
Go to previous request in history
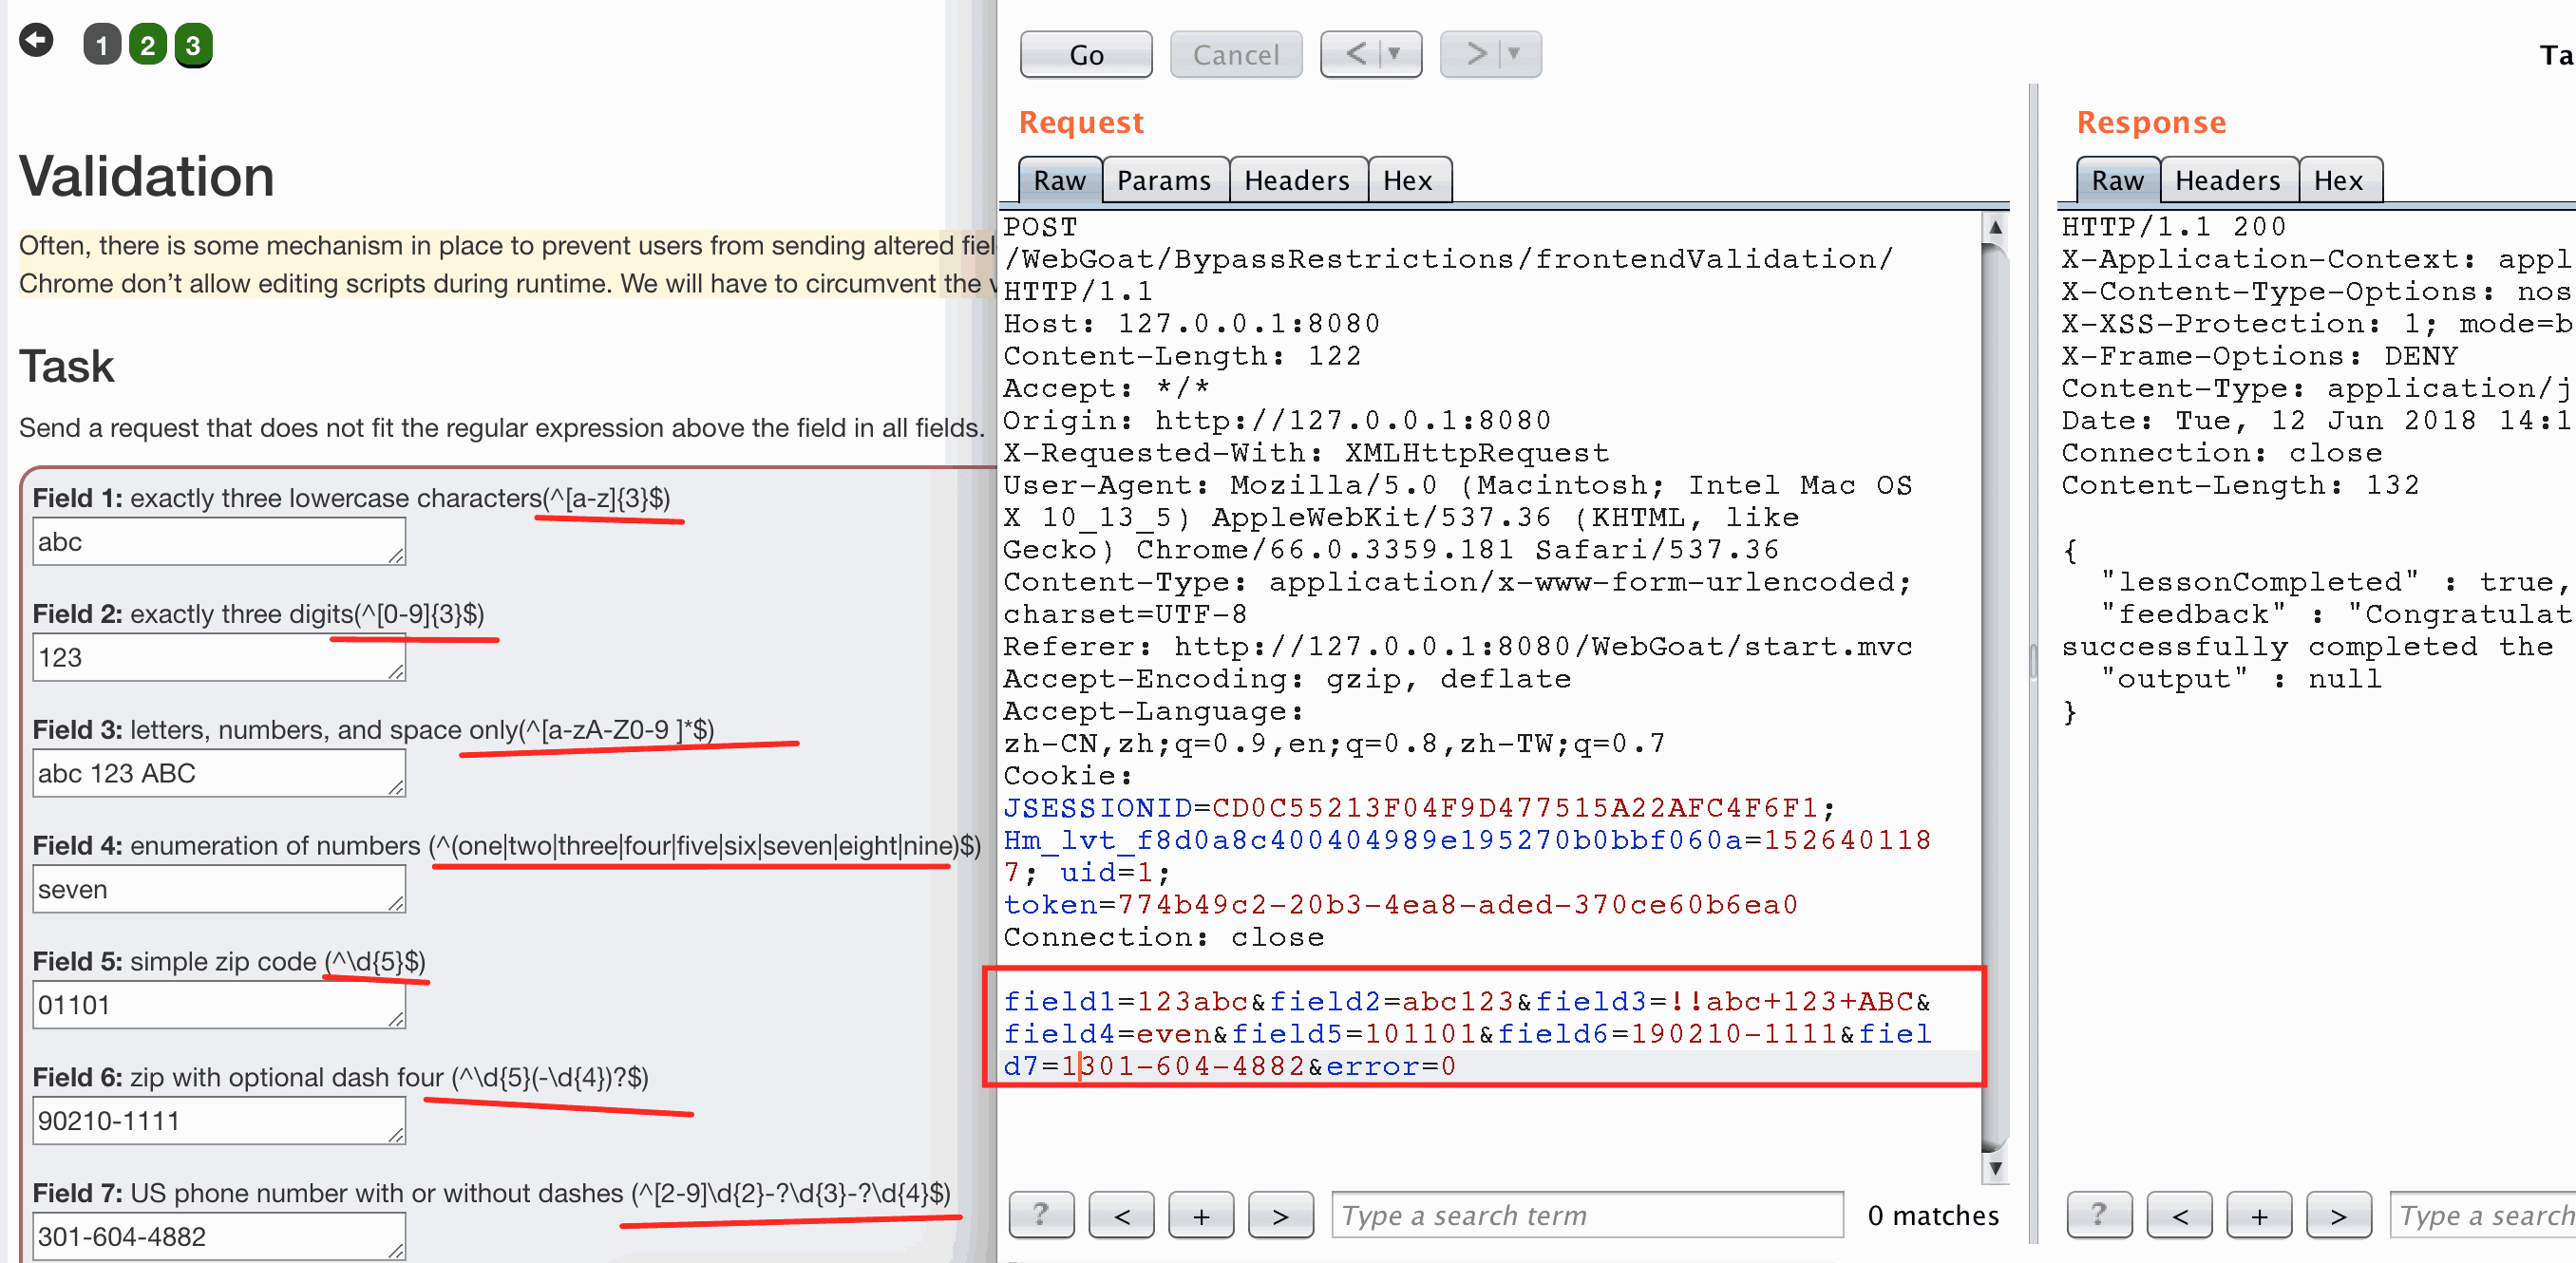(1355, 54)
